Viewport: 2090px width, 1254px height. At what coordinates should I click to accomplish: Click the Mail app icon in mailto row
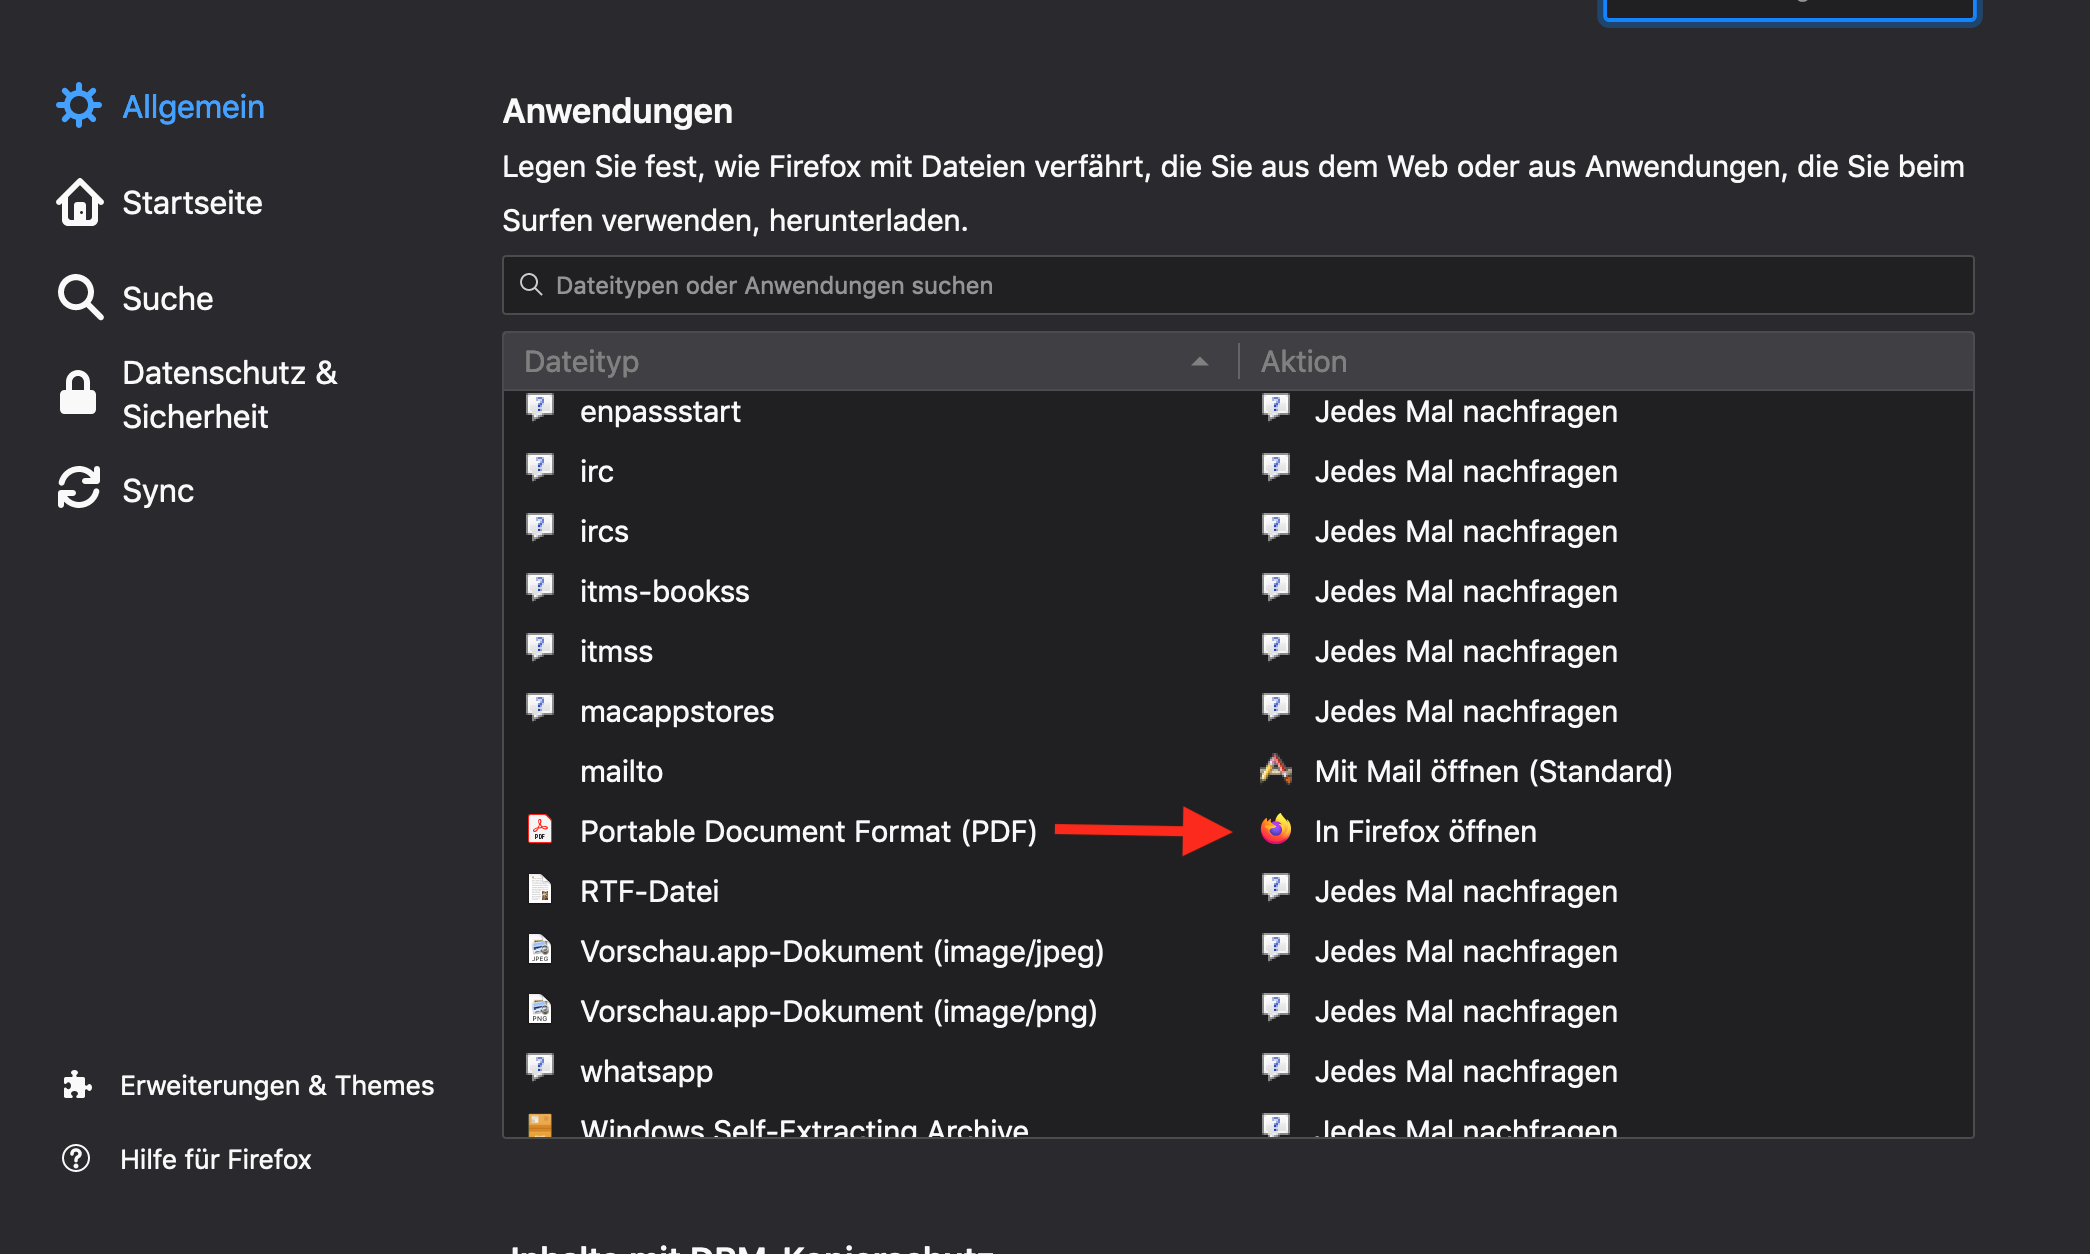[x=1276, y=770]
